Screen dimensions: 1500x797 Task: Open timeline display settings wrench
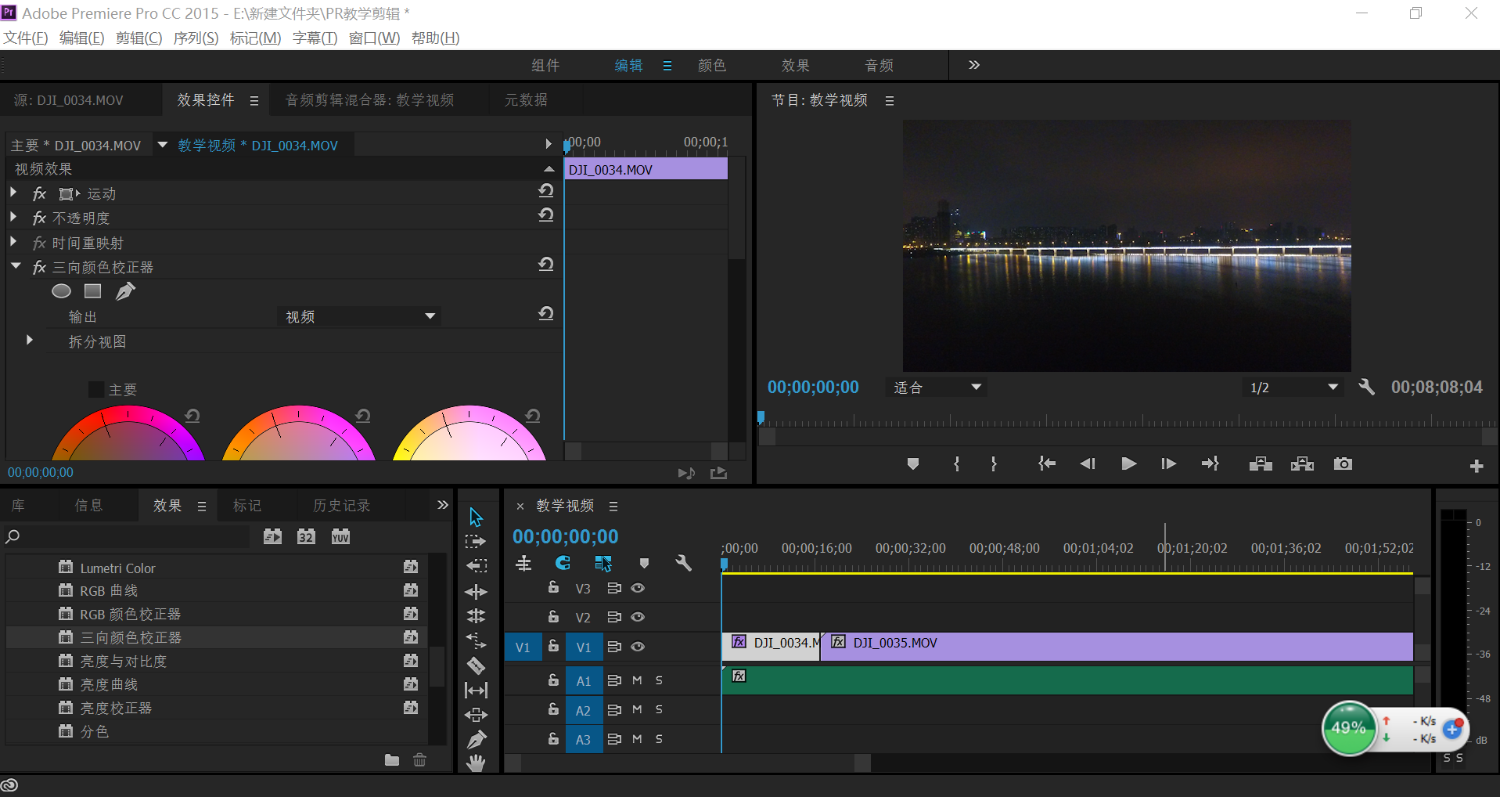684,563
